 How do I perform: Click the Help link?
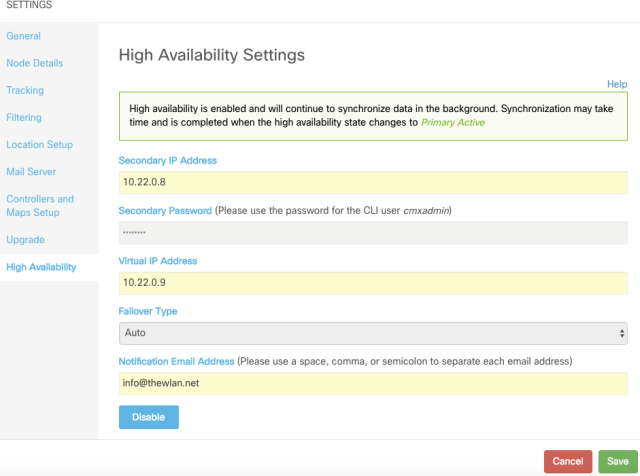pos(617,84)
